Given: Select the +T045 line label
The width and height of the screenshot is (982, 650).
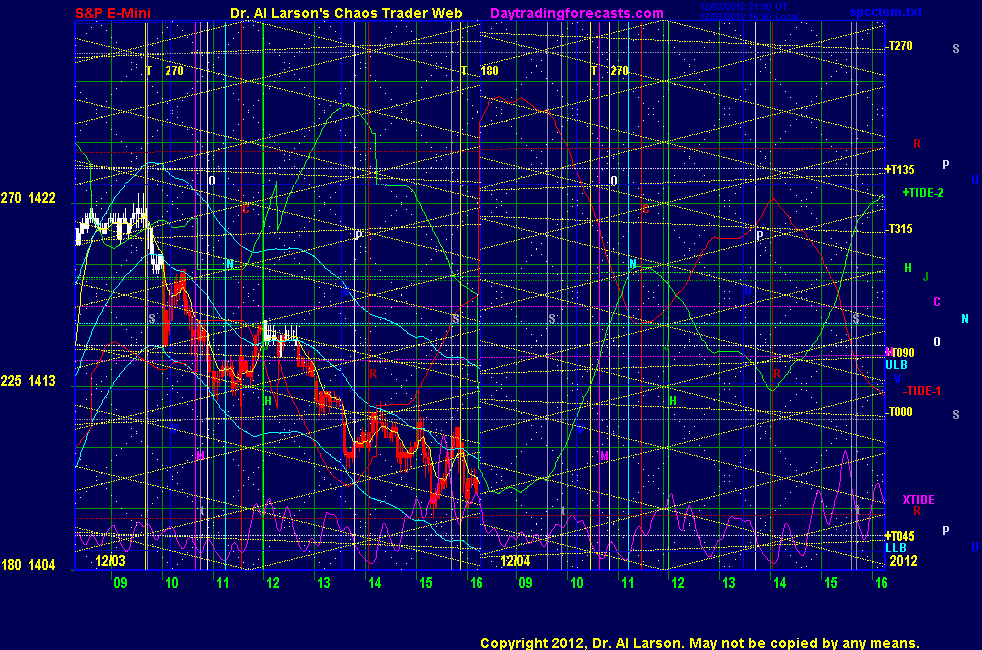Looking at the screenshot, I should click(x=900, y=536).
